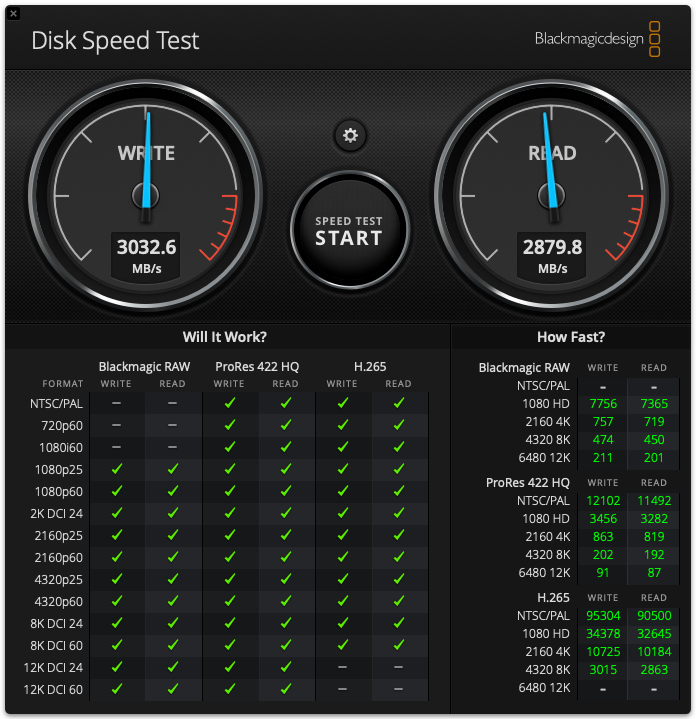
Task: Click the 12K DCI 60 format label
Action: pos(53,690)
